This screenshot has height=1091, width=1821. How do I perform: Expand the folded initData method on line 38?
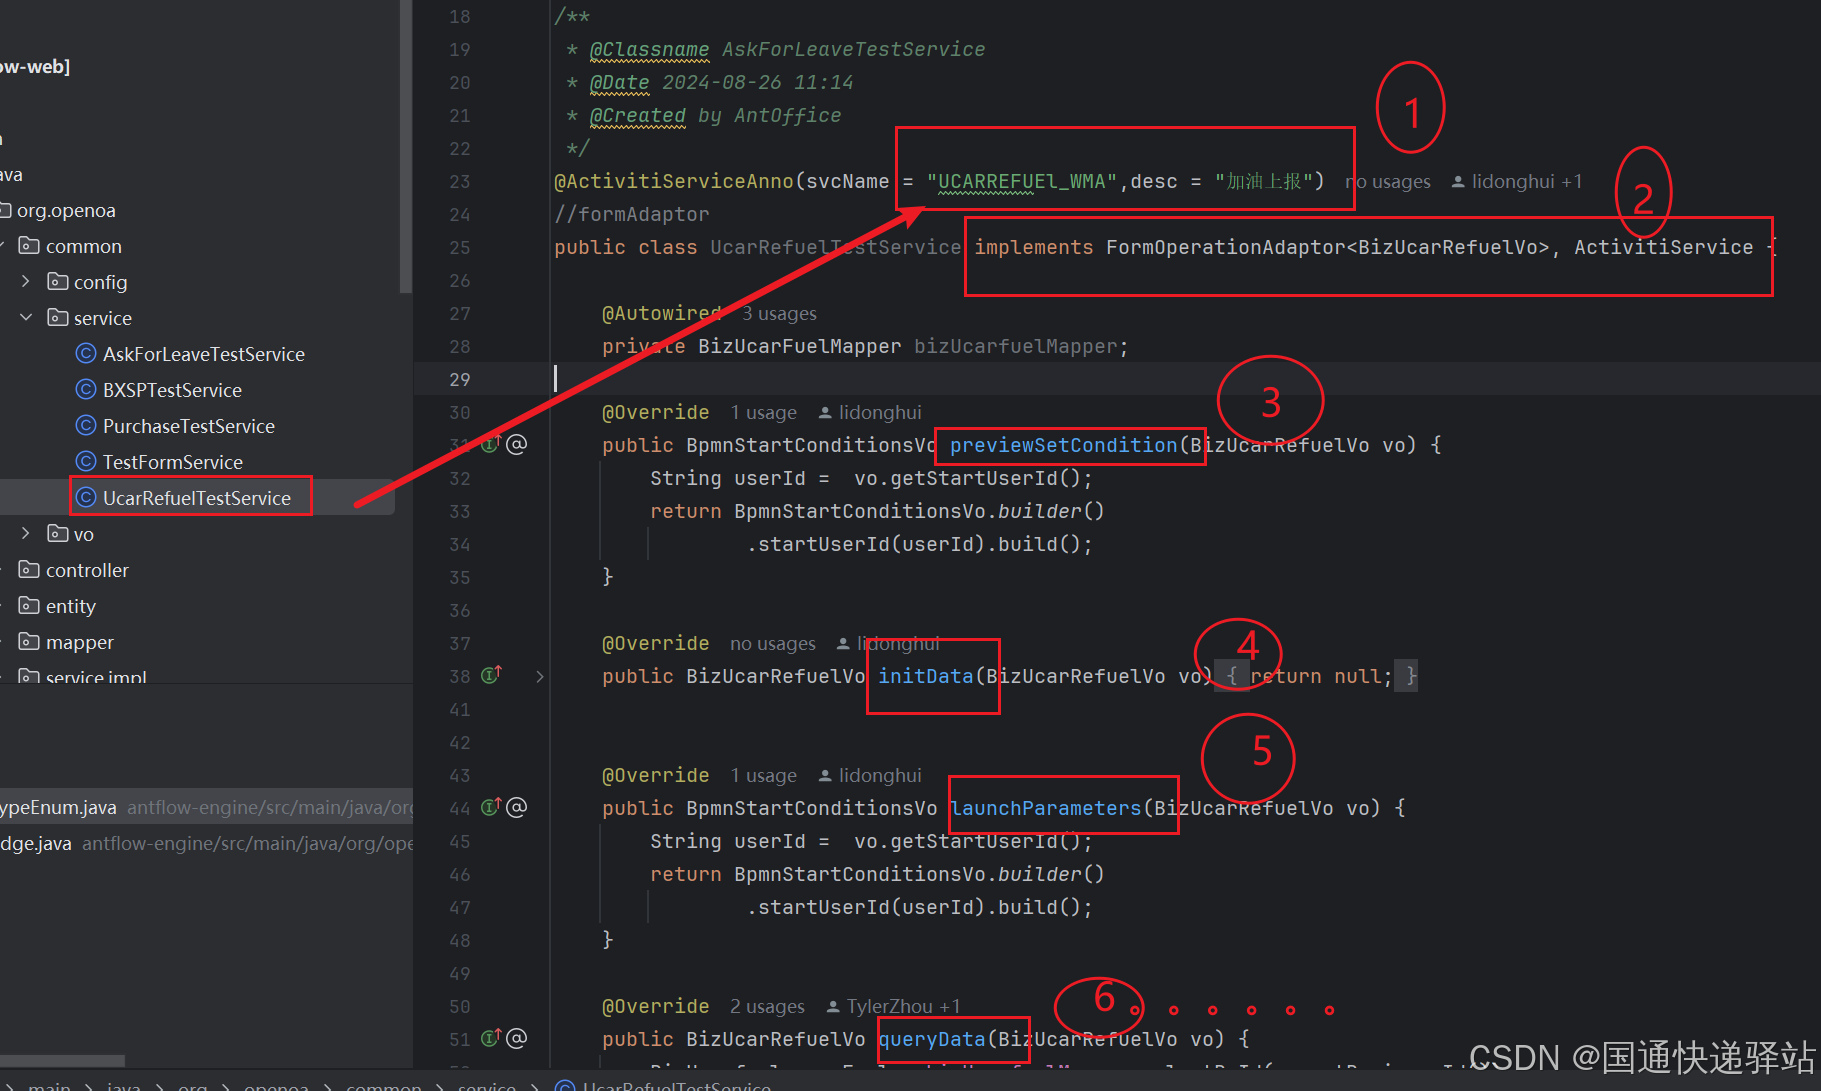pyautogui.click(x=540, y=676)
